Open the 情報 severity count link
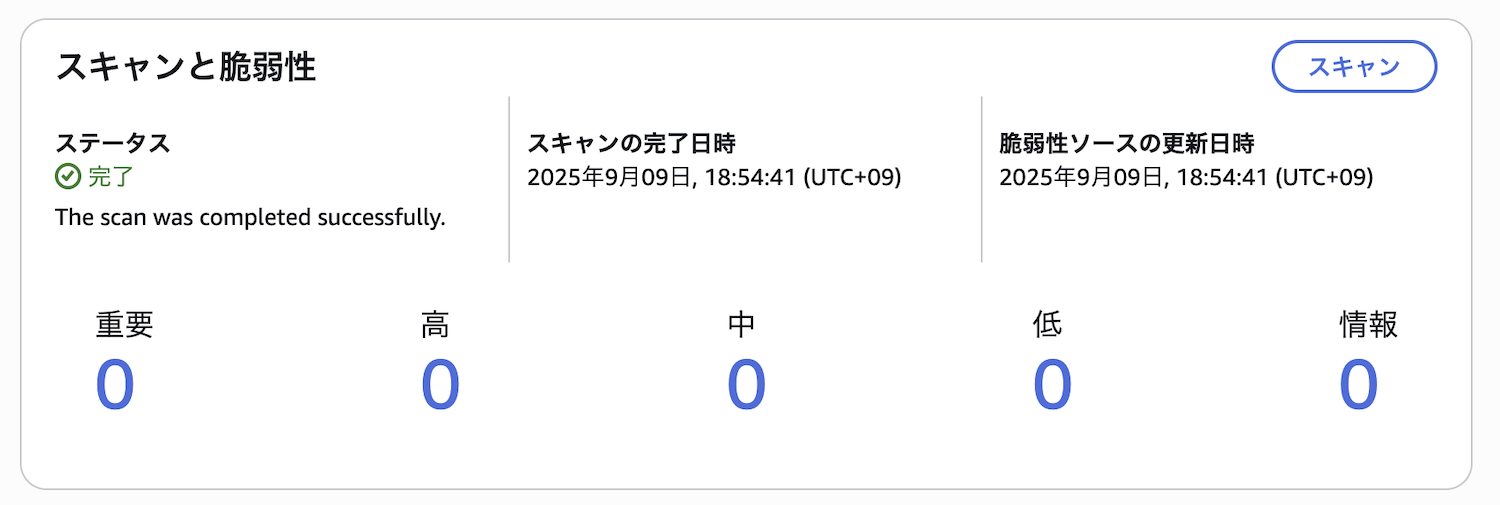 tap(1358, 385)
